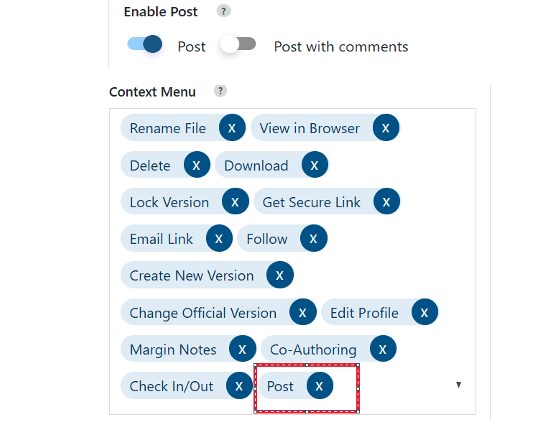Click X on the Delete tag
This screenshot has height=421, width=544.
point(197,165)
